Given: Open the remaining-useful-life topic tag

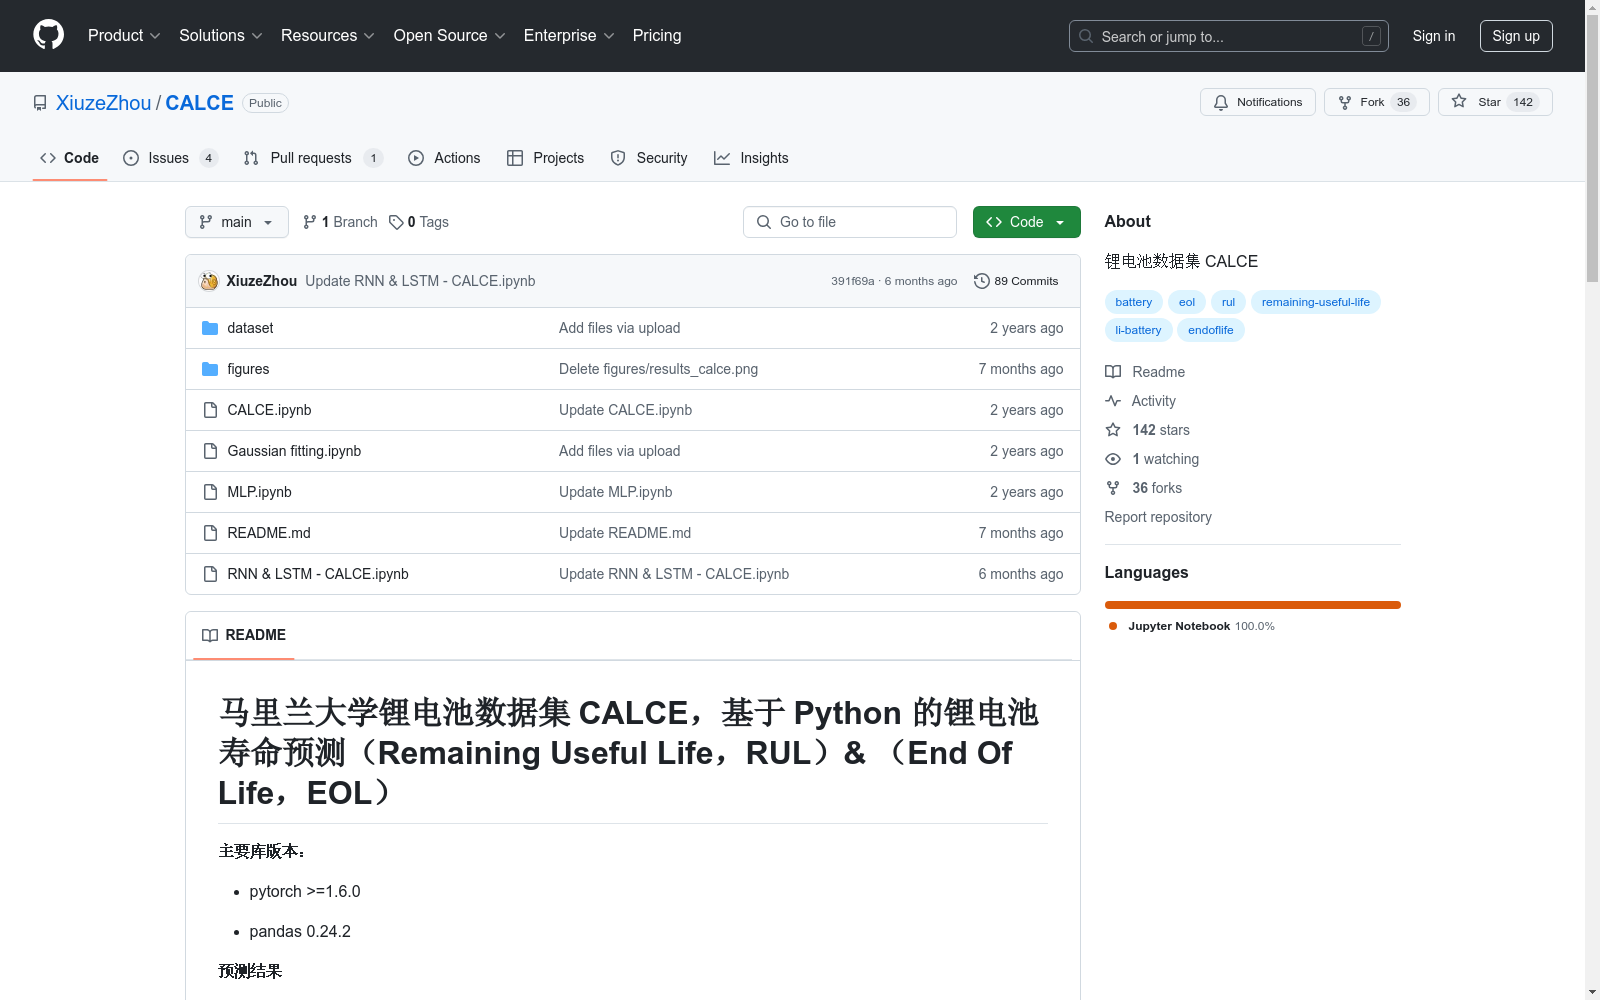Looking at the screenshot, I should pyautogui.click(x=1316, y=302).
